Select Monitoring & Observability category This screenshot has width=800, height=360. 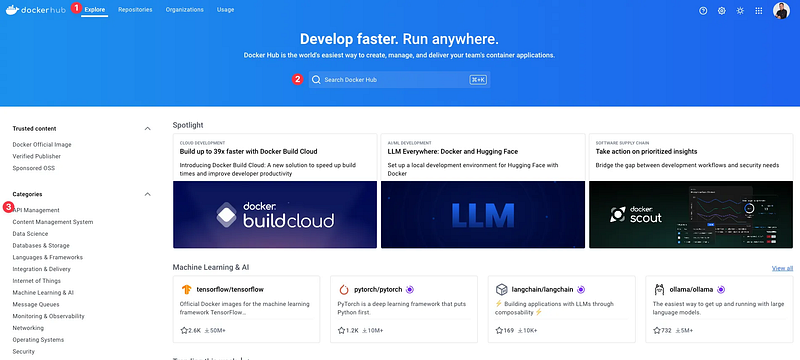coord(48,316)
